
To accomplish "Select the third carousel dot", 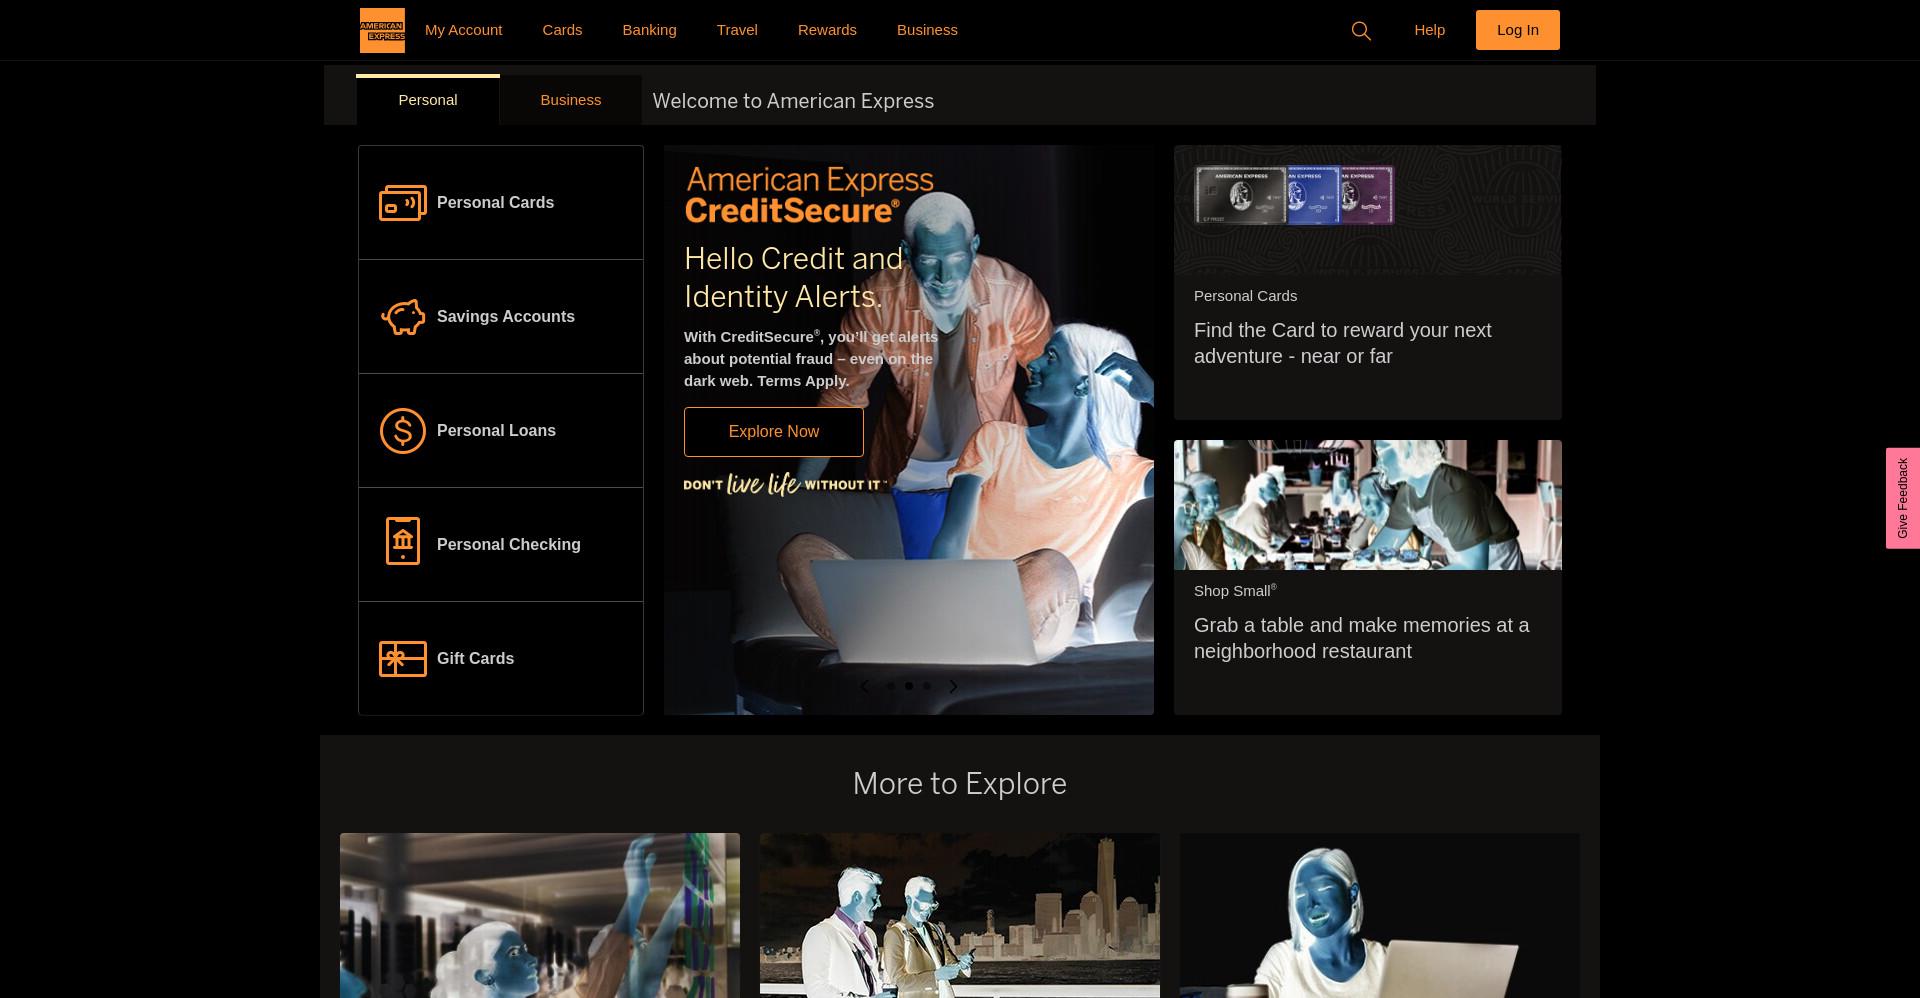I will (927, 686).
